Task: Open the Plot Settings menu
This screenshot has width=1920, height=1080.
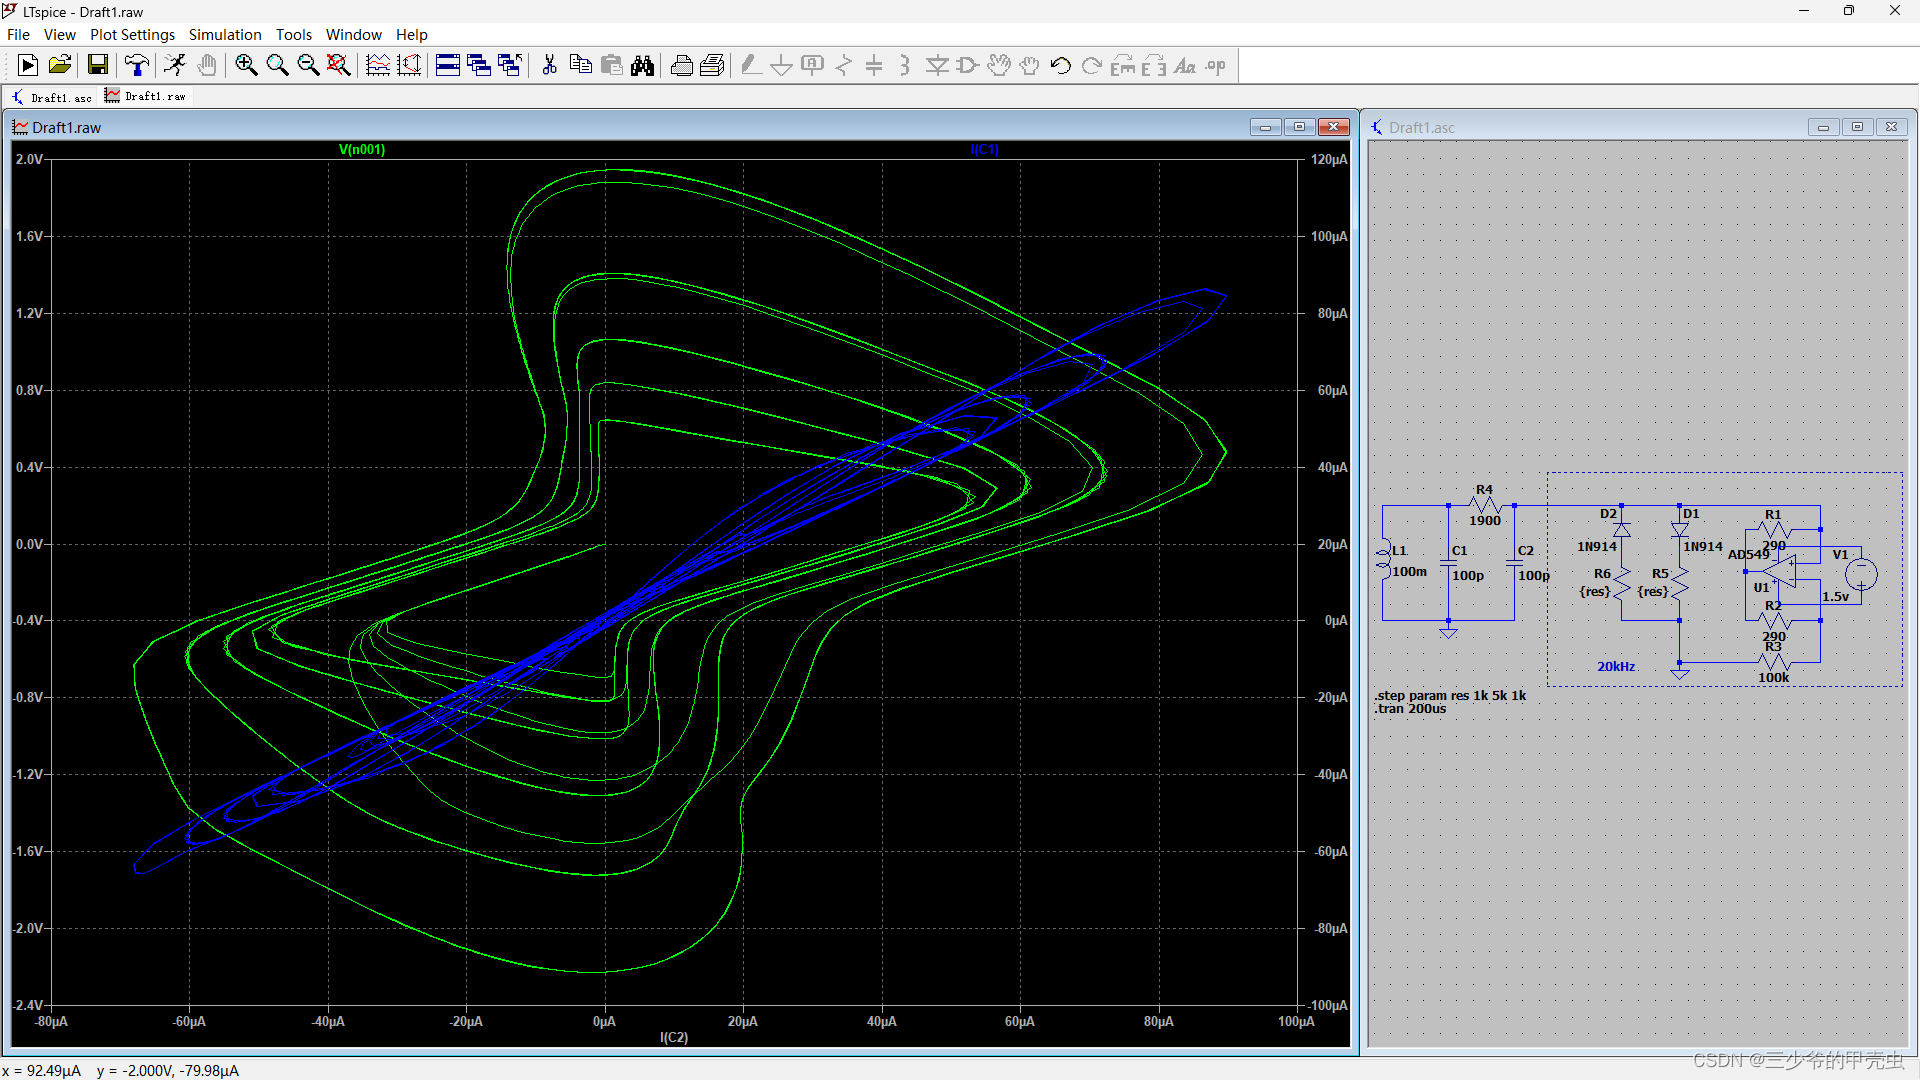Action: pyautogui.click(x=132, y=35)
